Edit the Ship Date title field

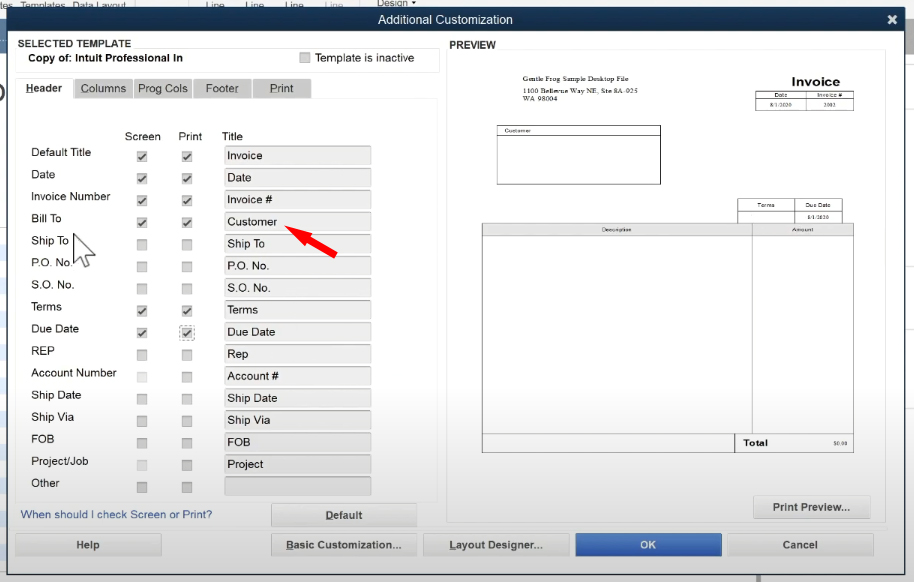coord(297,398)
